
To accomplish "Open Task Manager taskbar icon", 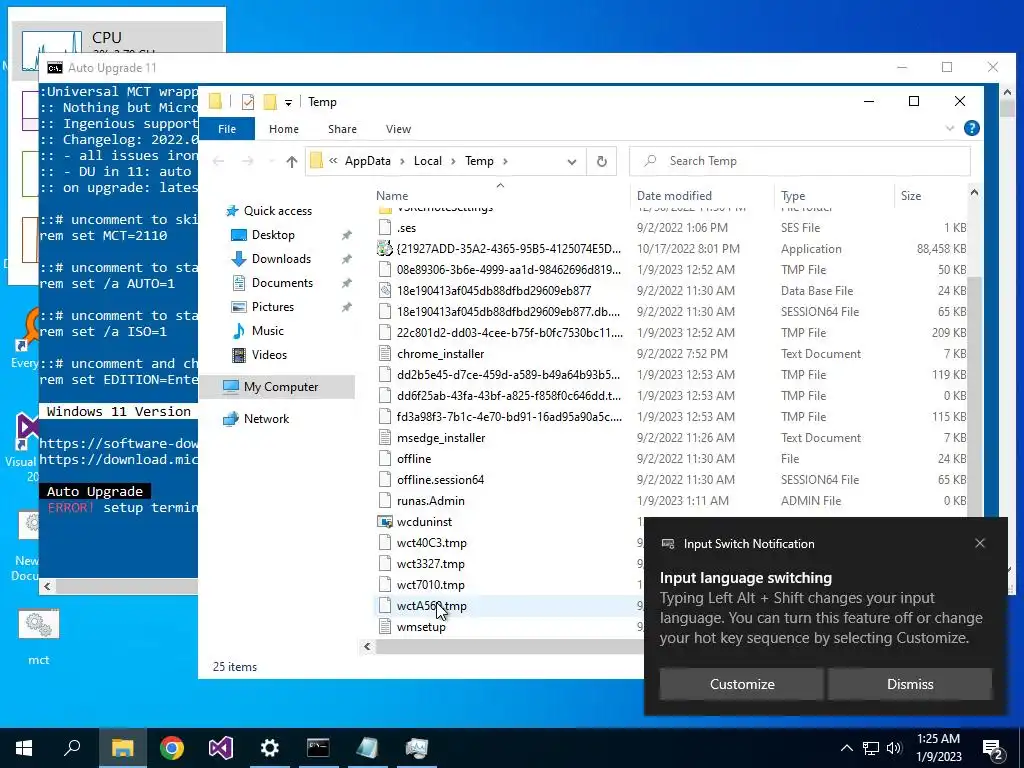I will pyautogui.click(x=416, y=748).
